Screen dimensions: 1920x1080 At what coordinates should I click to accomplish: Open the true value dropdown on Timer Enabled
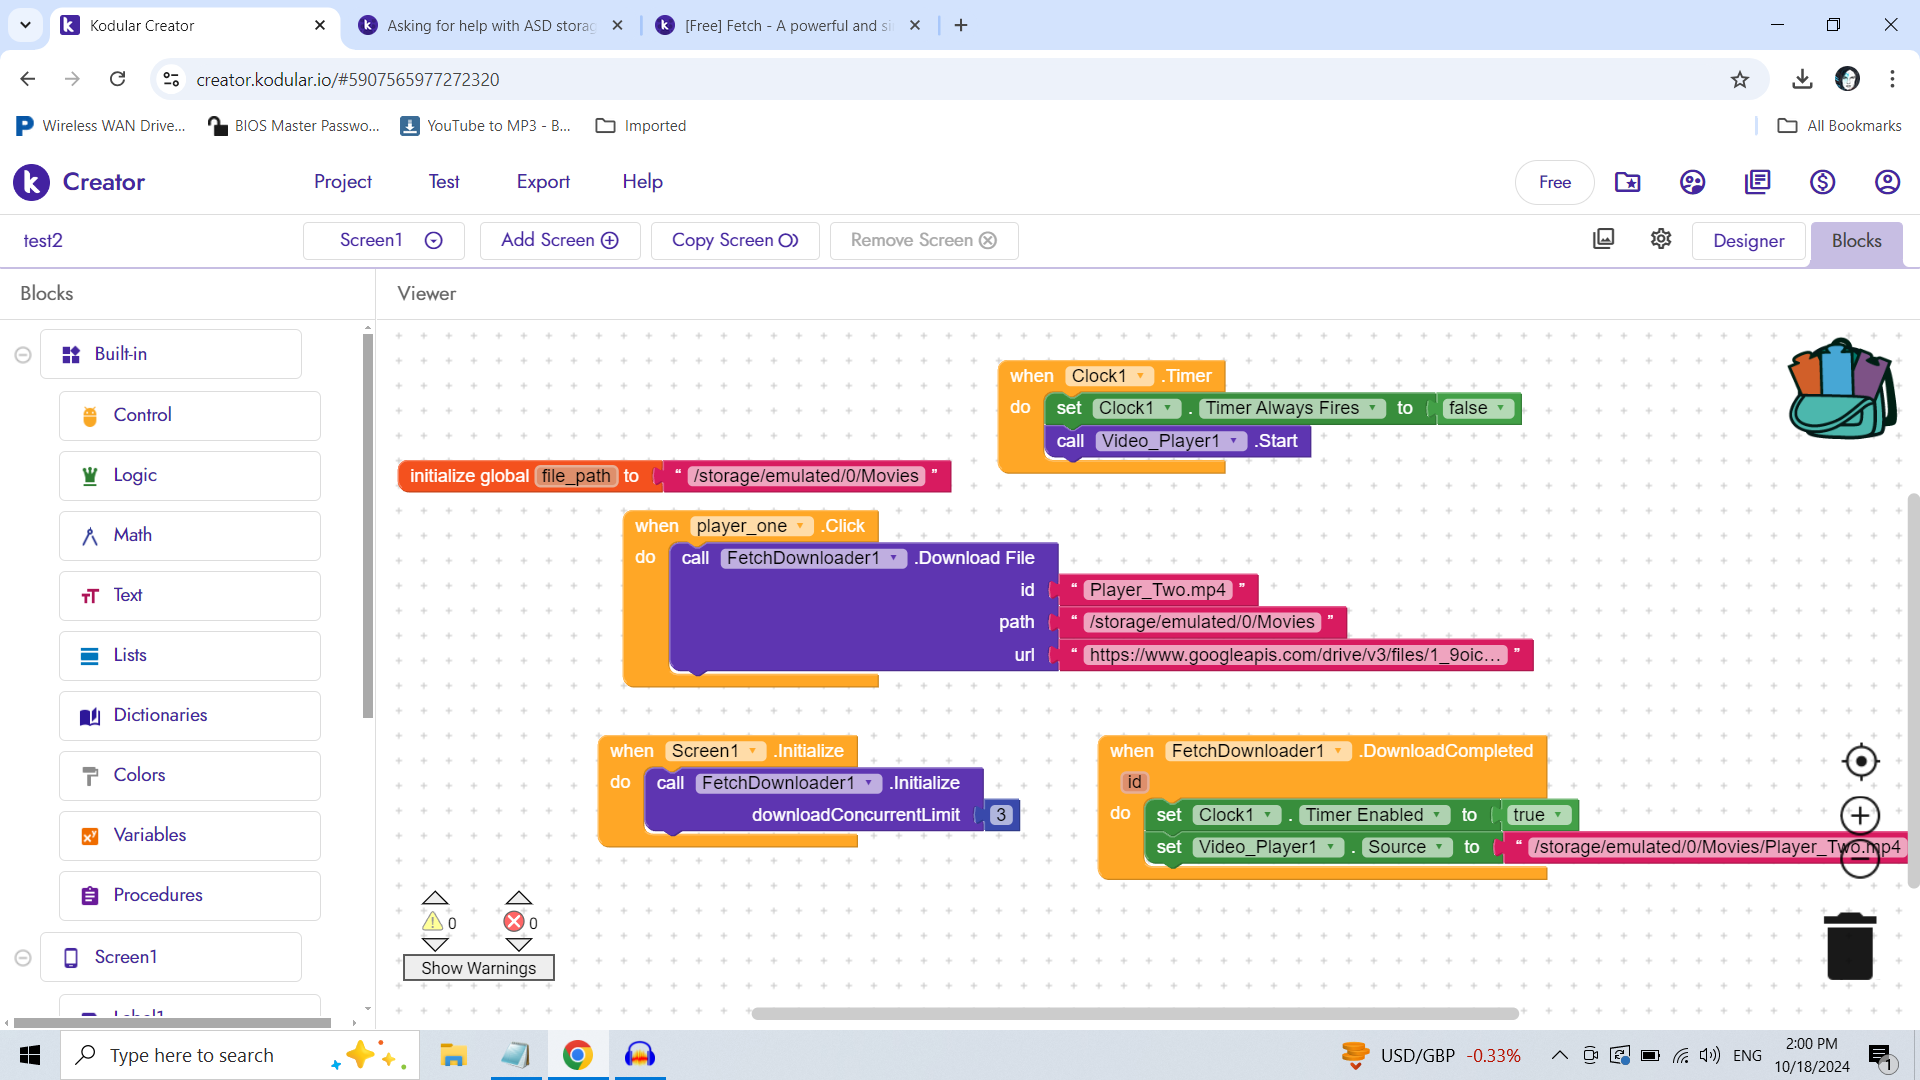1558,815
